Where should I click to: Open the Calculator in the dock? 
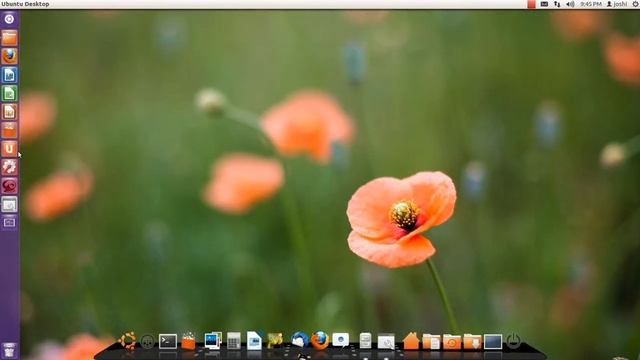233,341
